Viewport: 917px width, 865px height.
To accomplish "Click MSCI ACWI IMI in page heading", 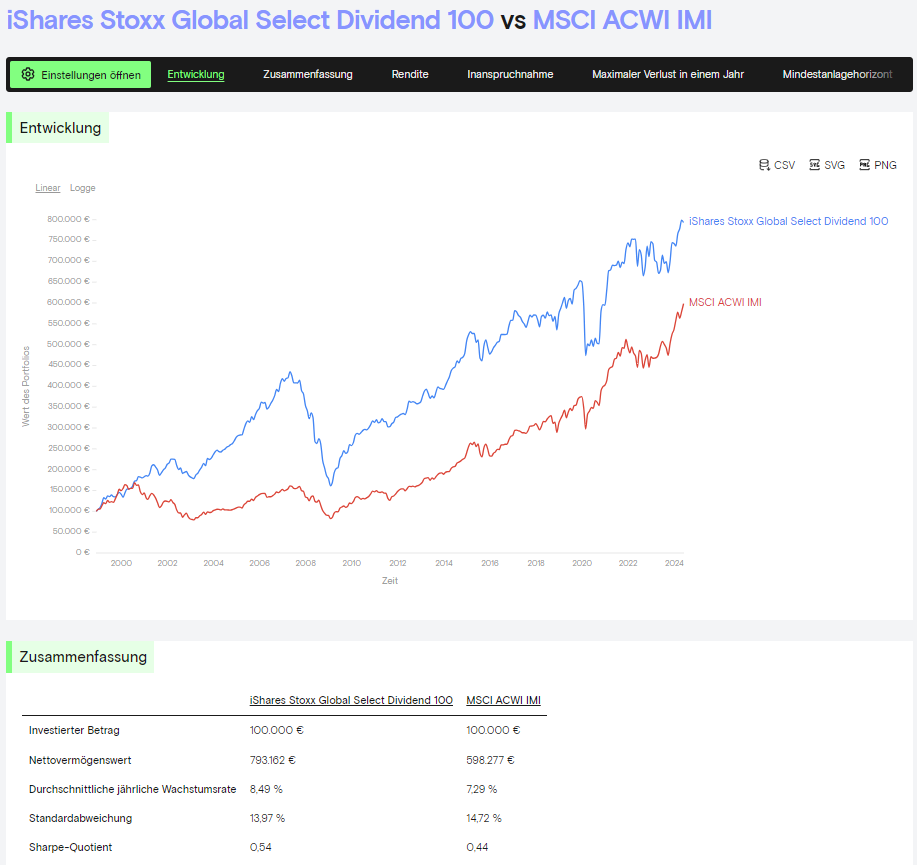I will 622,20.
